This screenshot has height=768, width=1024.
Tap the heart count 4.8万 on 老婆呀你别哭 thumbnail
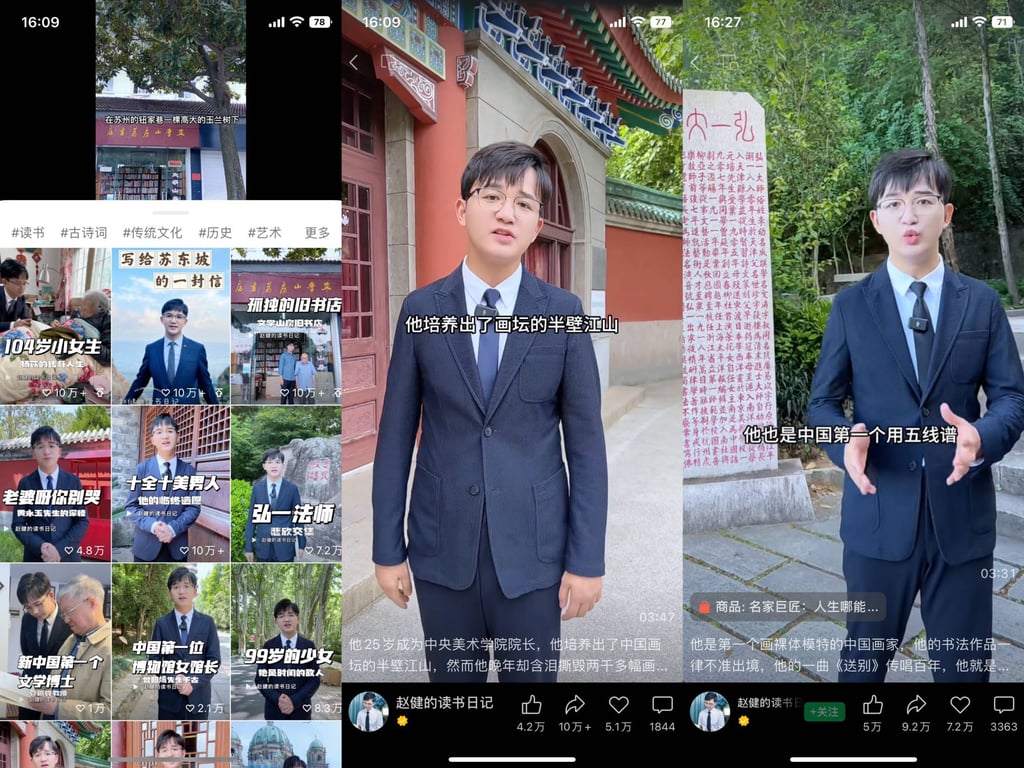coord(84,551)
